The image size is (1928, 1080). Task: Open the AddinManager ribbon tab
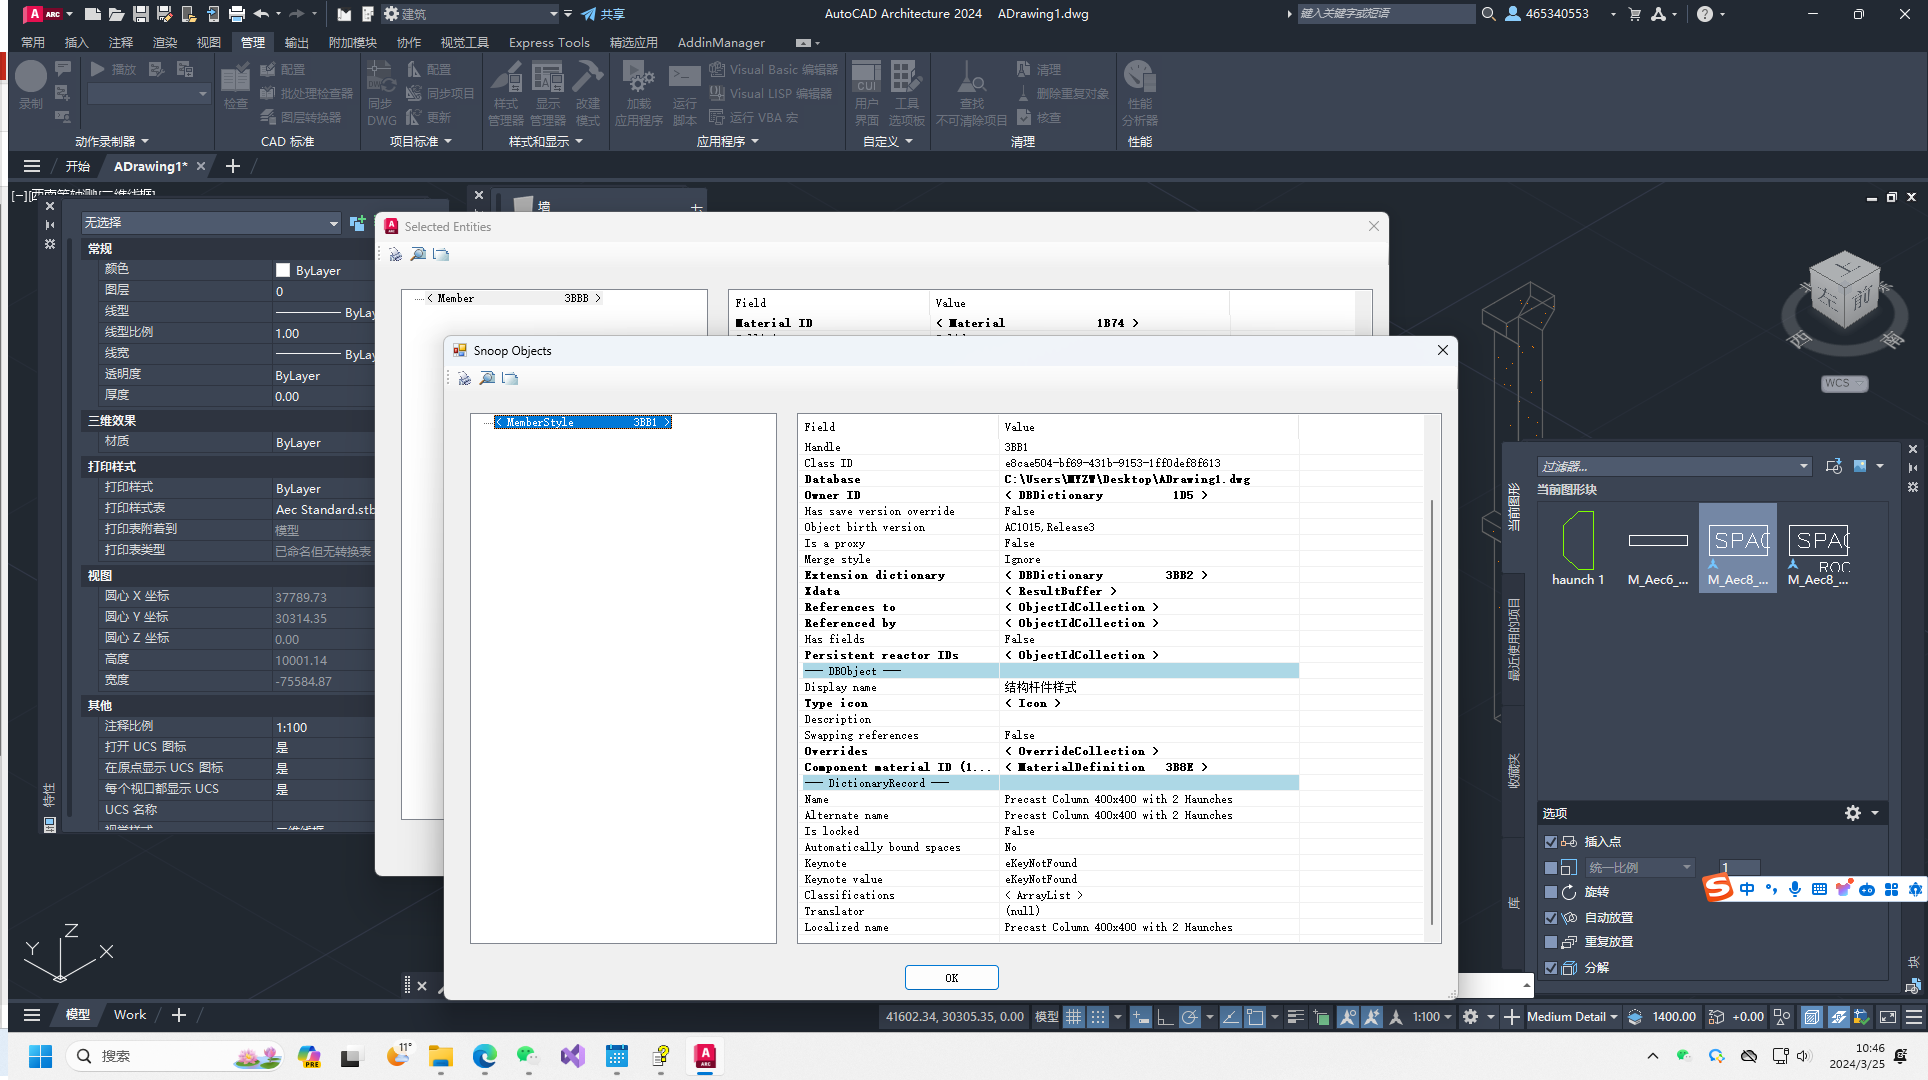pyautogui.click(x=720, y=43)
